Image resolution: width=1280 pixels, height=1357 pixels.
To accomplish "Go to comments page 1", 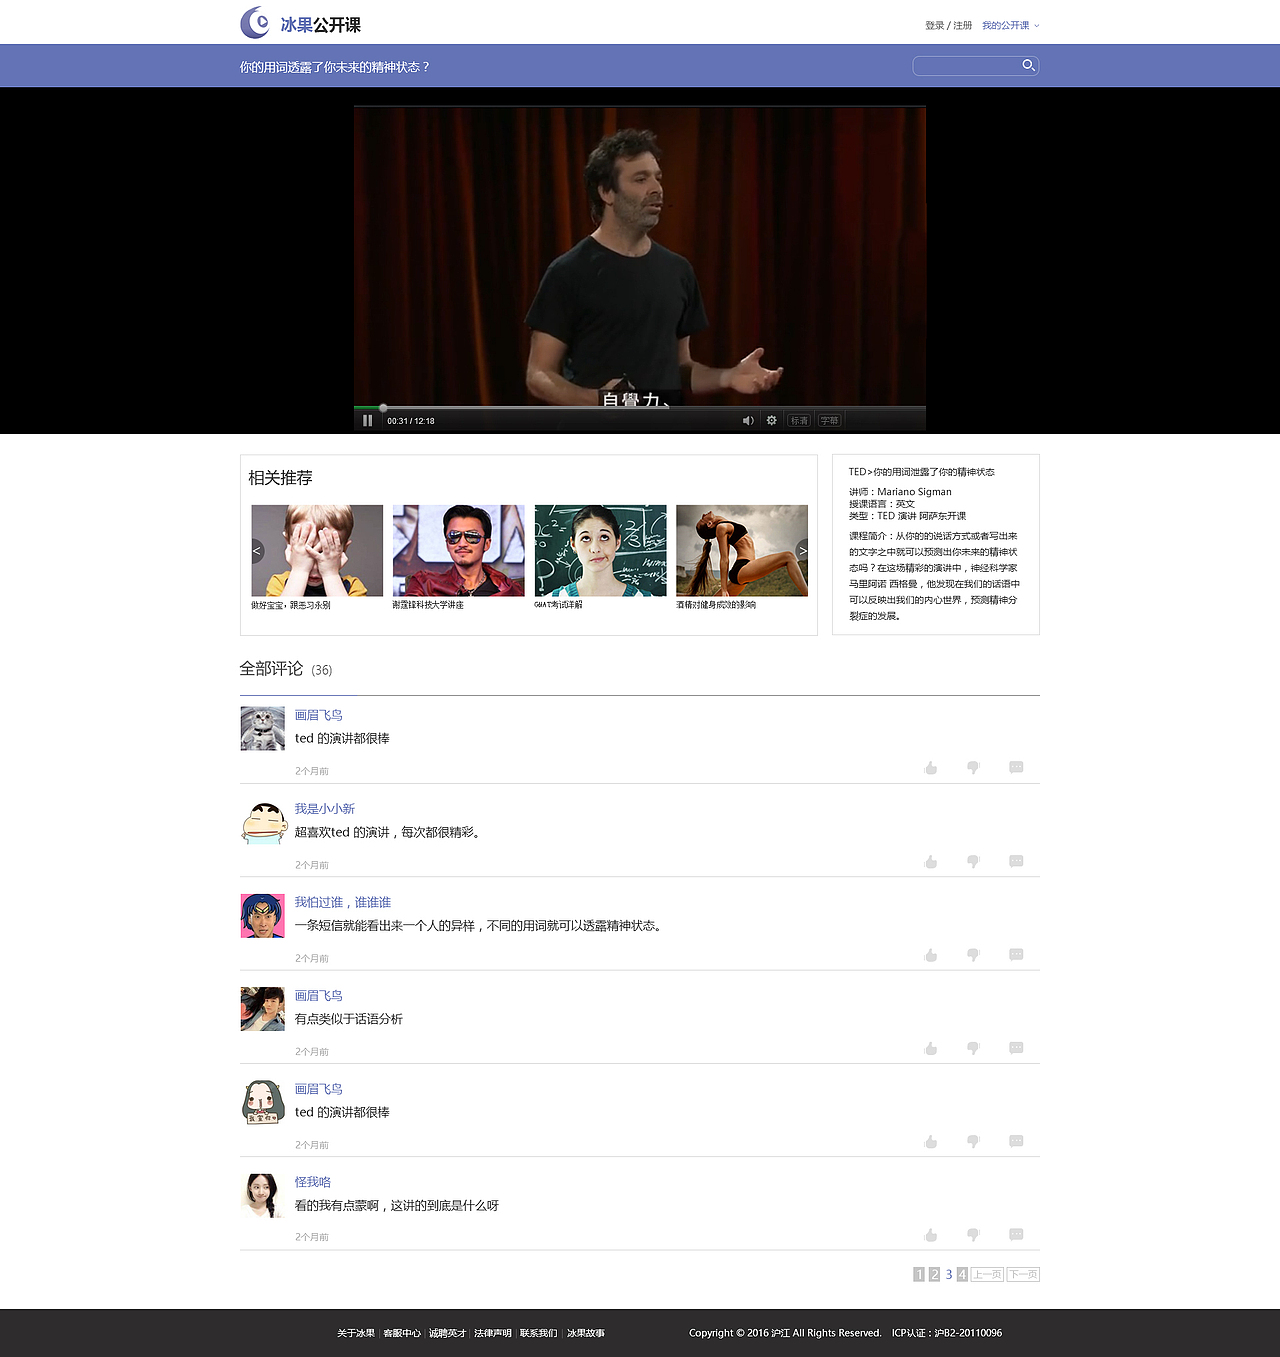I will [x=919, y=1274].
